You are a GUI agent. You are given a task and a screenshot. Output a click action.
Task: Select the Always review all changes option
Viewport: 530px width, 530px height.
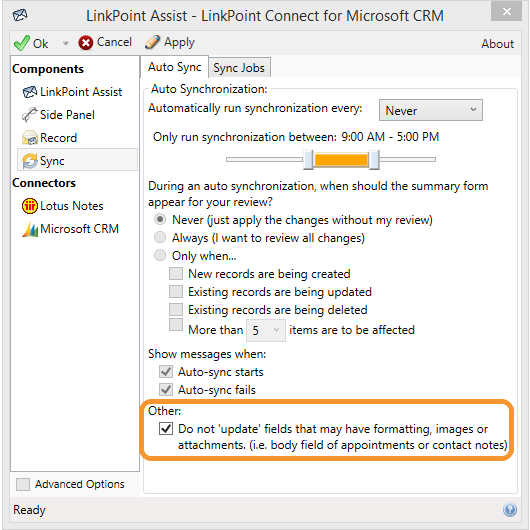point(160,237)
